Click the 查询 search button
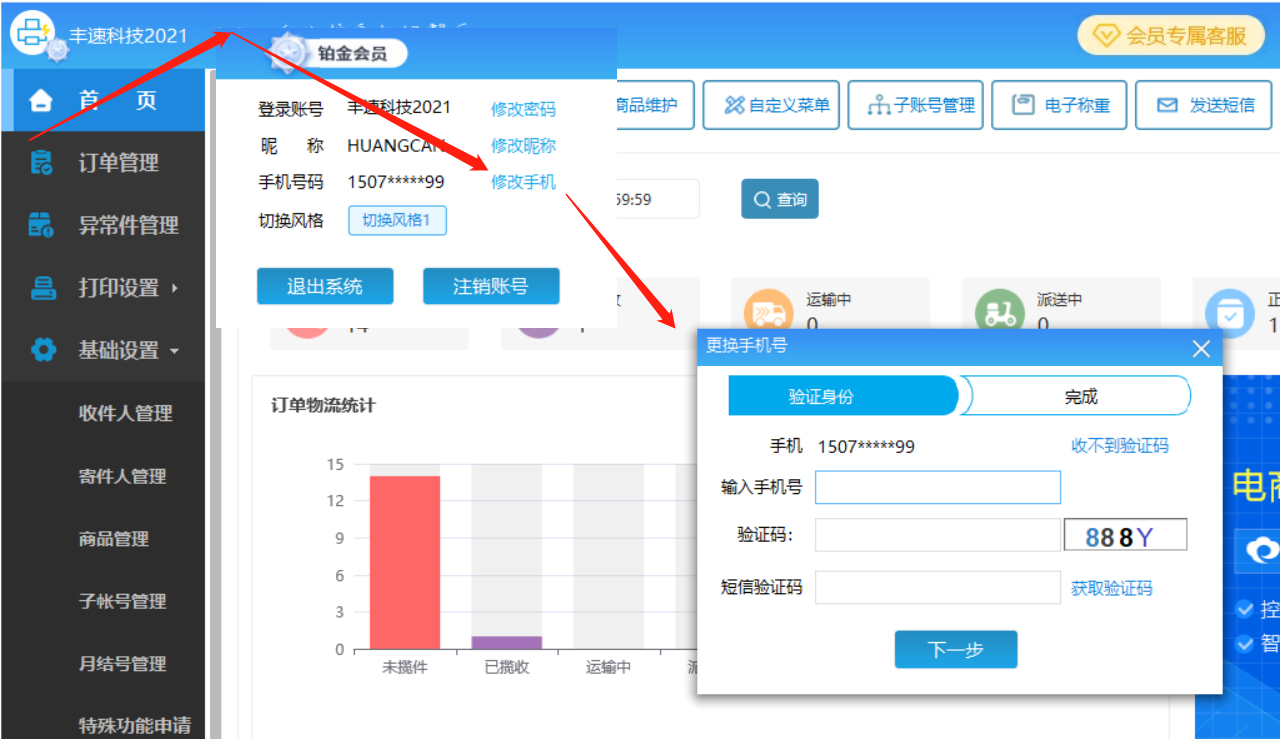This screenshot has height=739, width=1280. 780,199
